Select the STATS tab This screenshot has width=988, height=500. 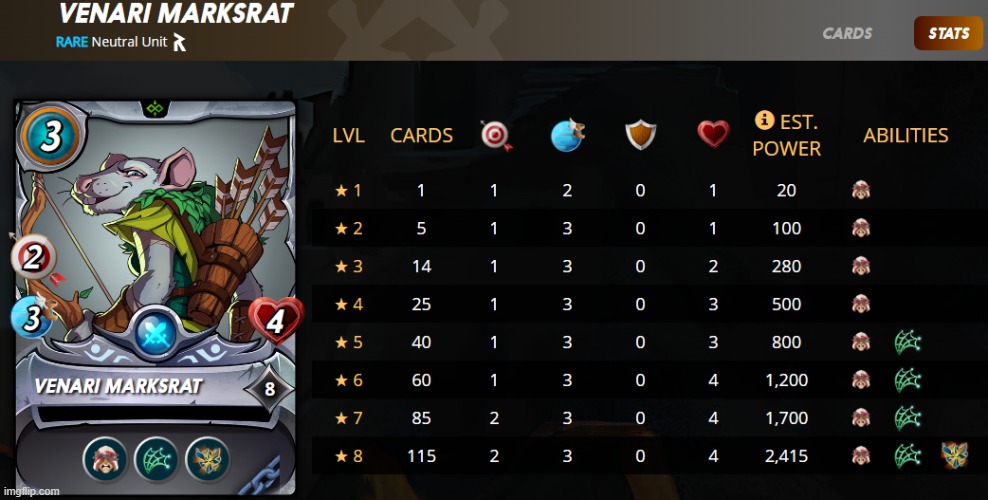(x=948, y=33)
